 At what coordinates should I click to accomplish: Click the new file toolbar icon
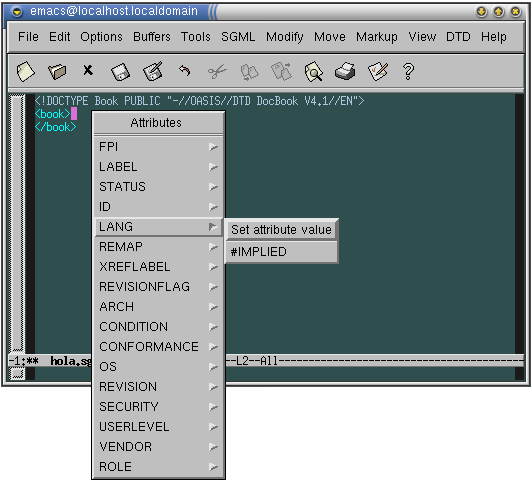25,72
